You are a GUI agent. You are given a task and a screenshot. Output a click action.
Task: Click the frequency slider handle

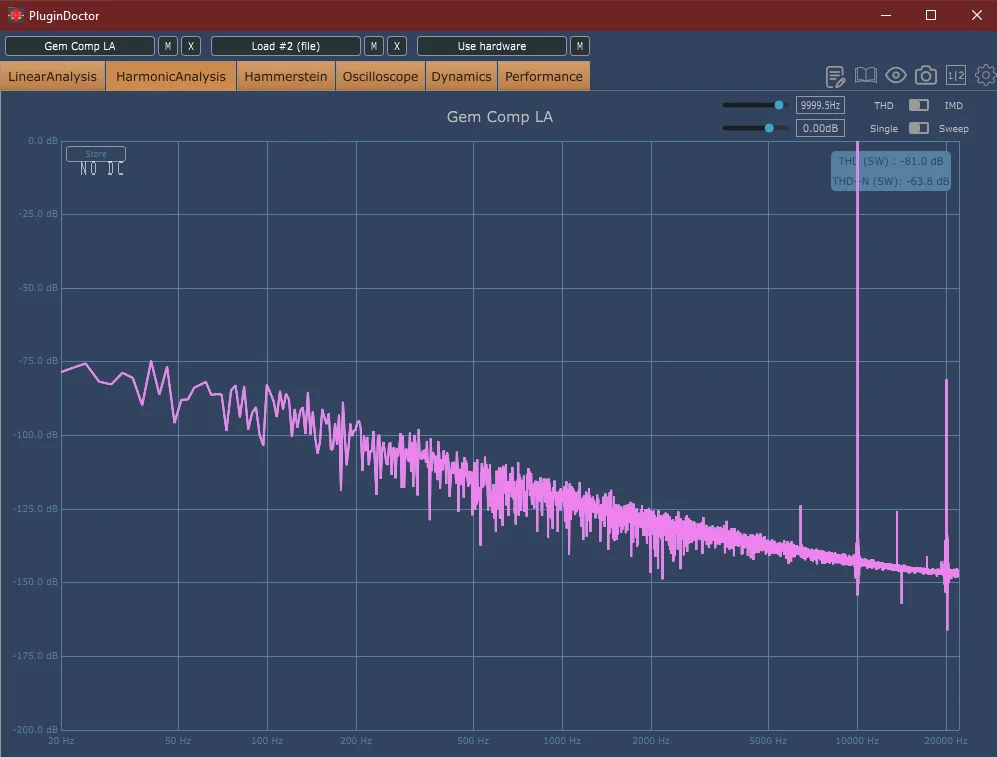(x=779, y=105)
